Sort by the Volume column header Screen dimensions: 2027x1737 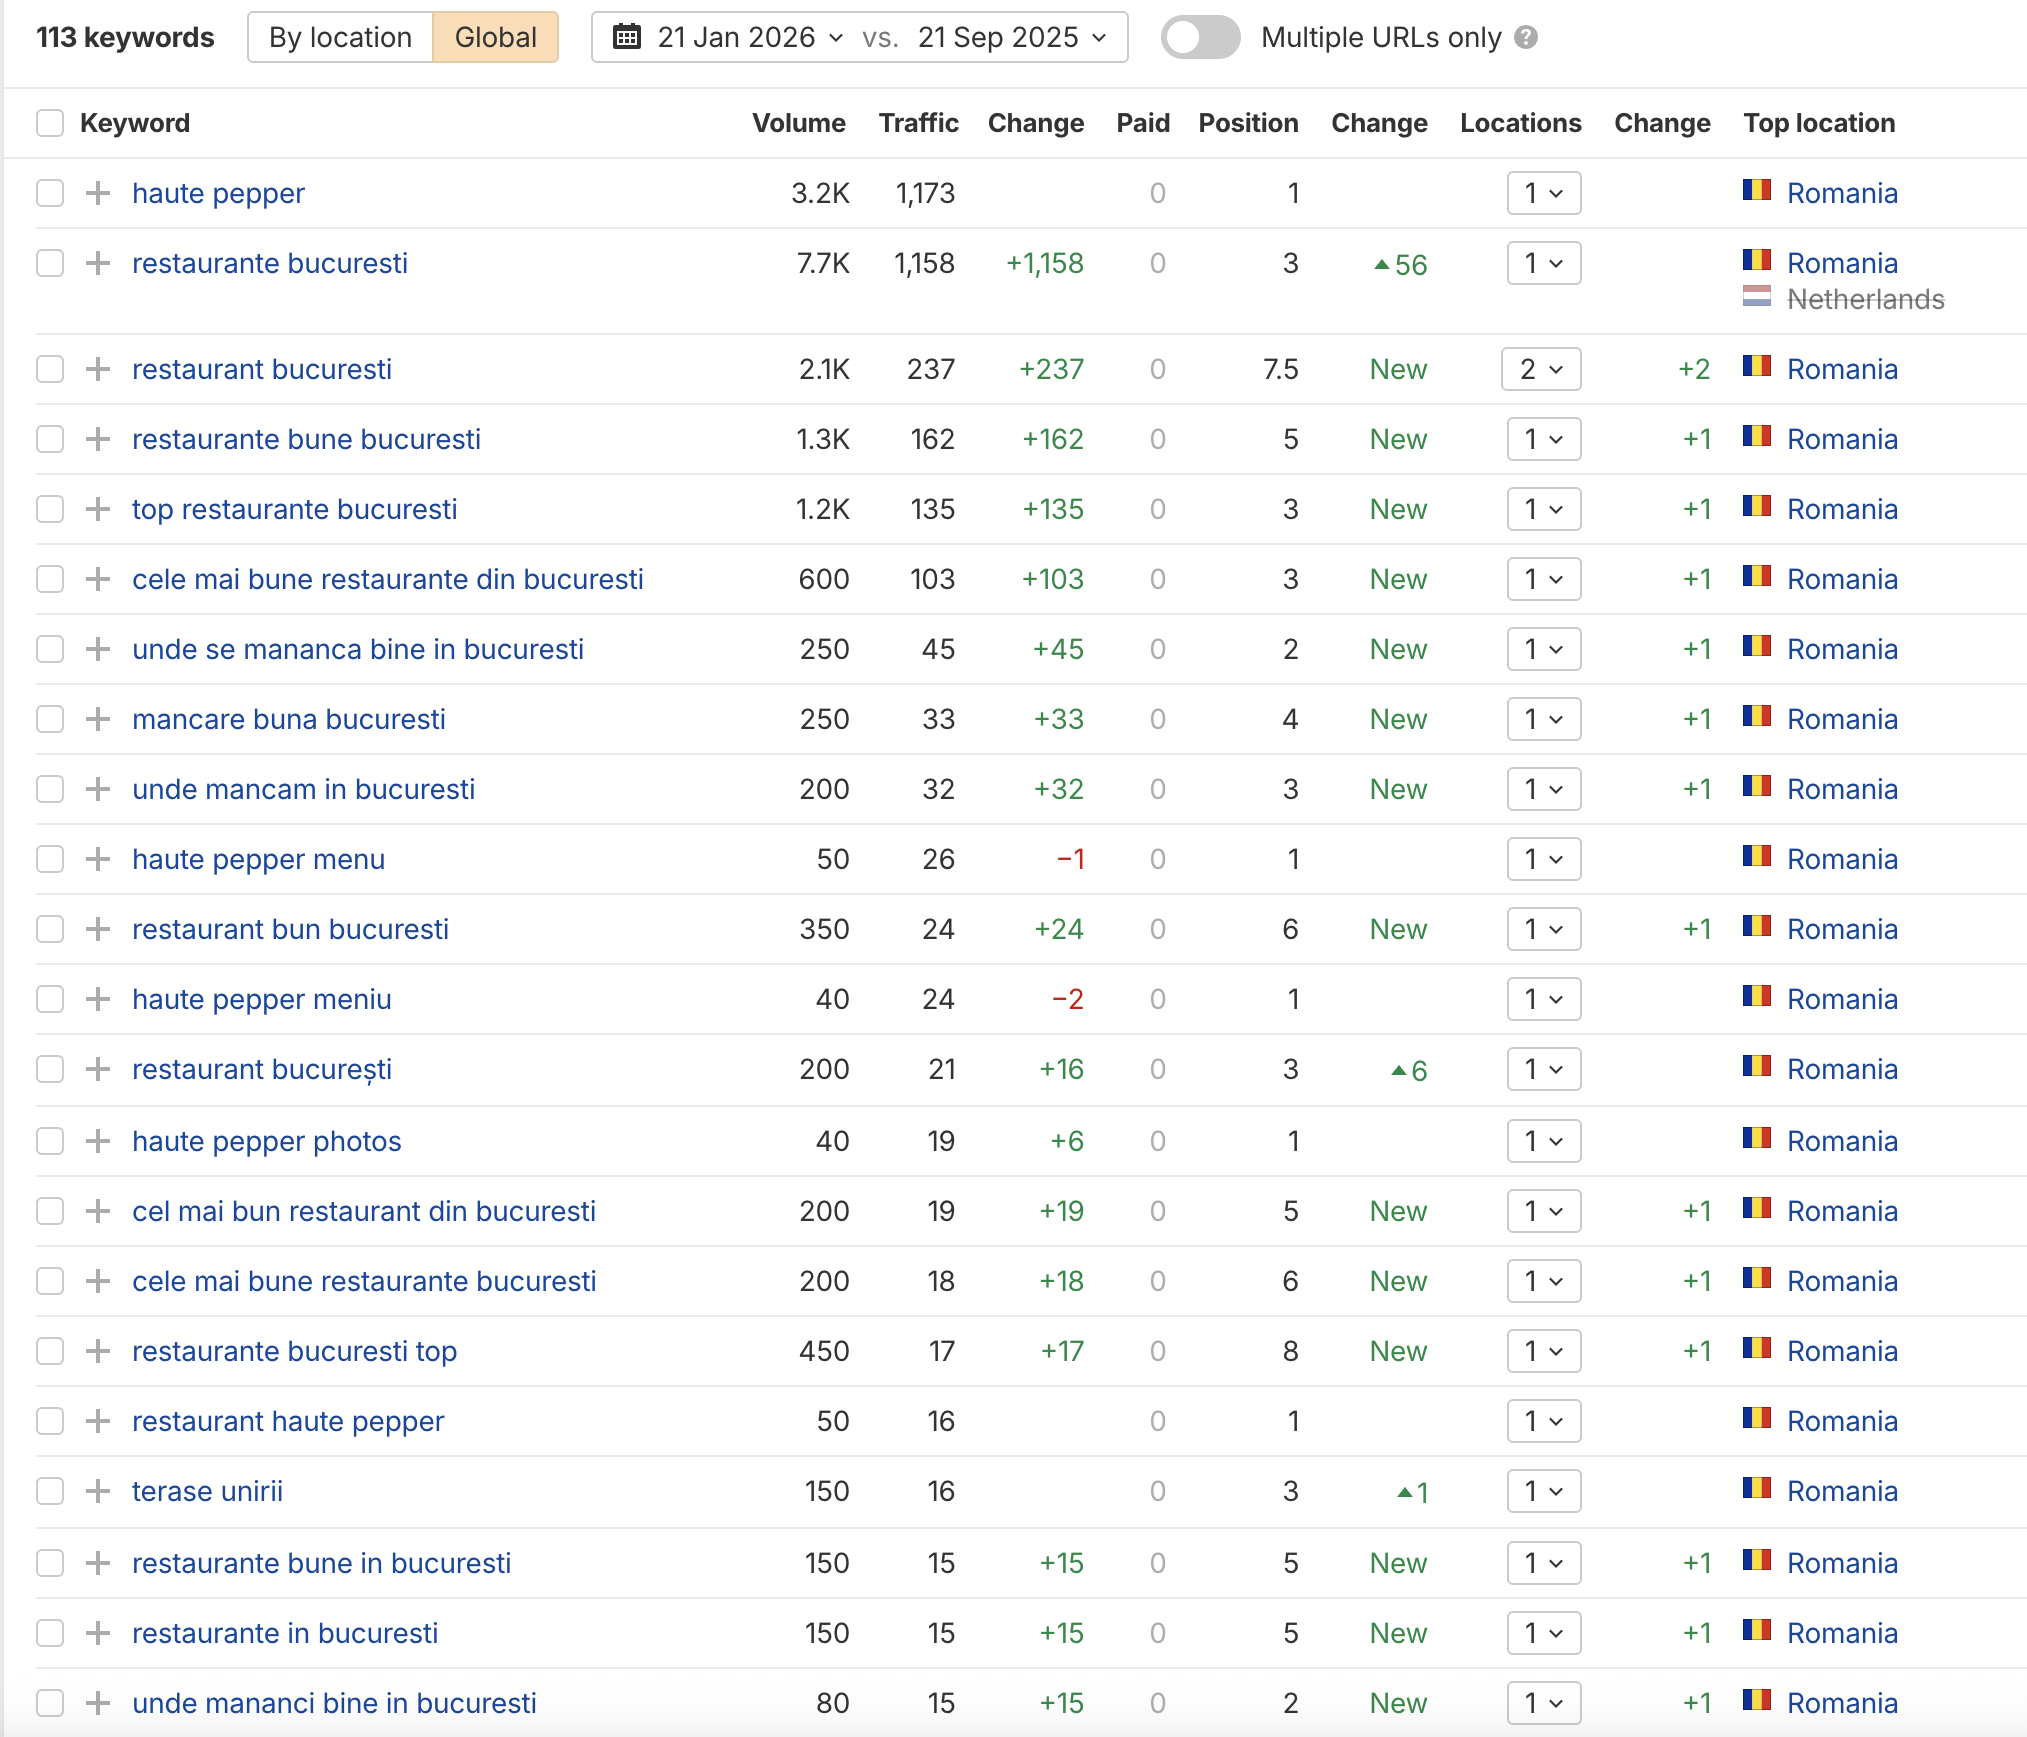point(798,123)
